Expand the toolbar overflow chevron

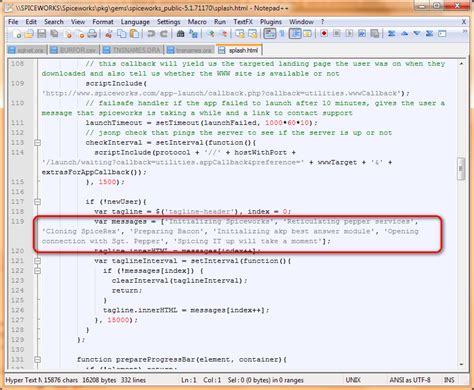[465, 32]
